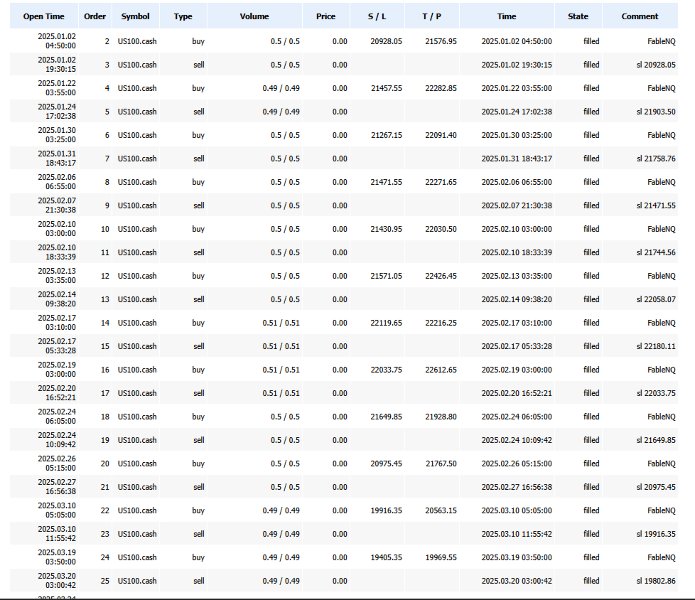695x600 pixels.
Task: Click the State column header
Action: 578,16
